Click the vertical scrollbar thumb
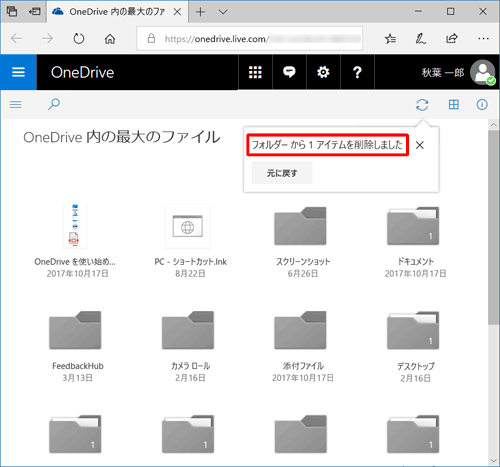 pyautogui.click(x=494, y=227)
